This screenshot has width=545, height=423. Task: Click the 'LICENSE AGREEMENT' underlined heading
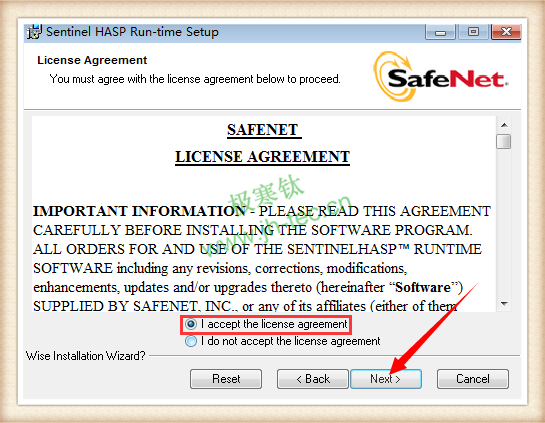pos(262,157)
